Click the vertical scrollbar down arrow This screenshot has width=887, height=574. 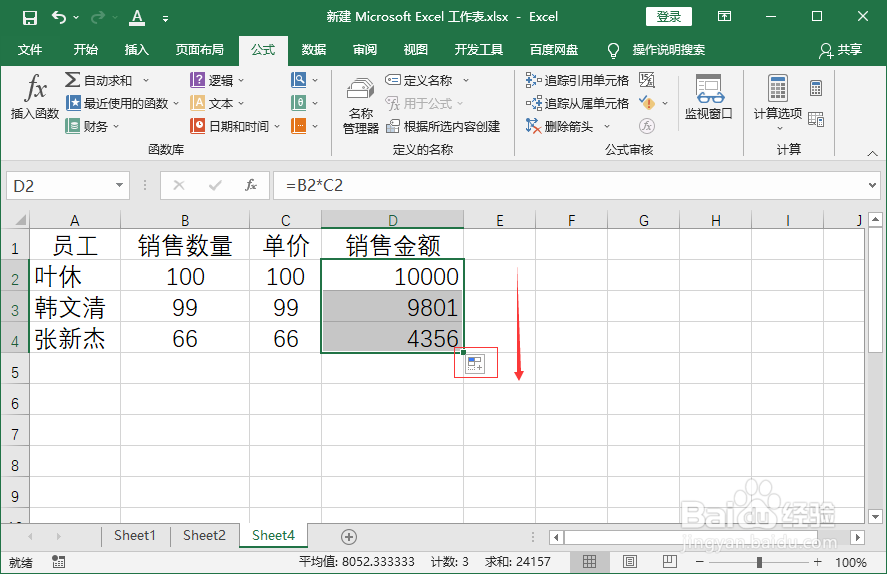(x=875, y=516)
